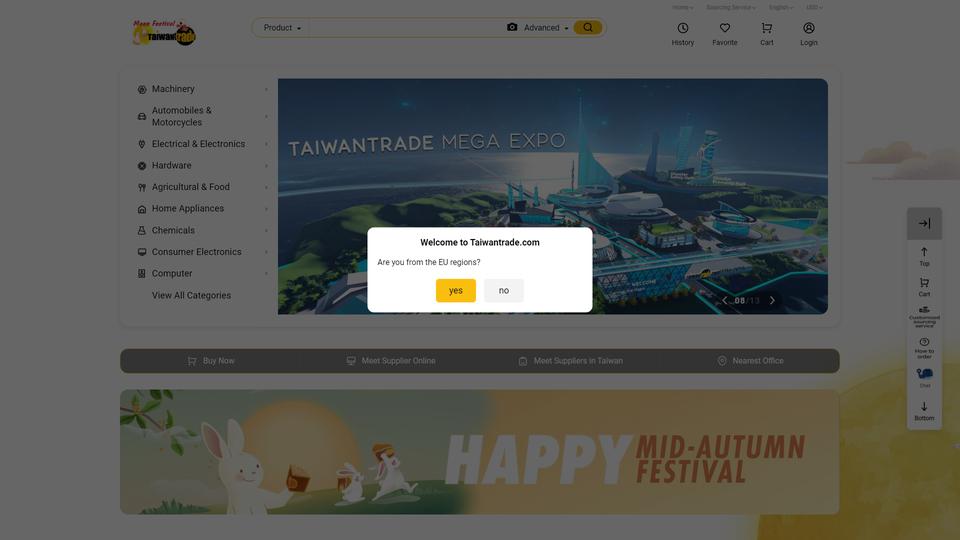Jump to Top using sidebar arrow
This screenshot has width=960, height=540.
924,256
